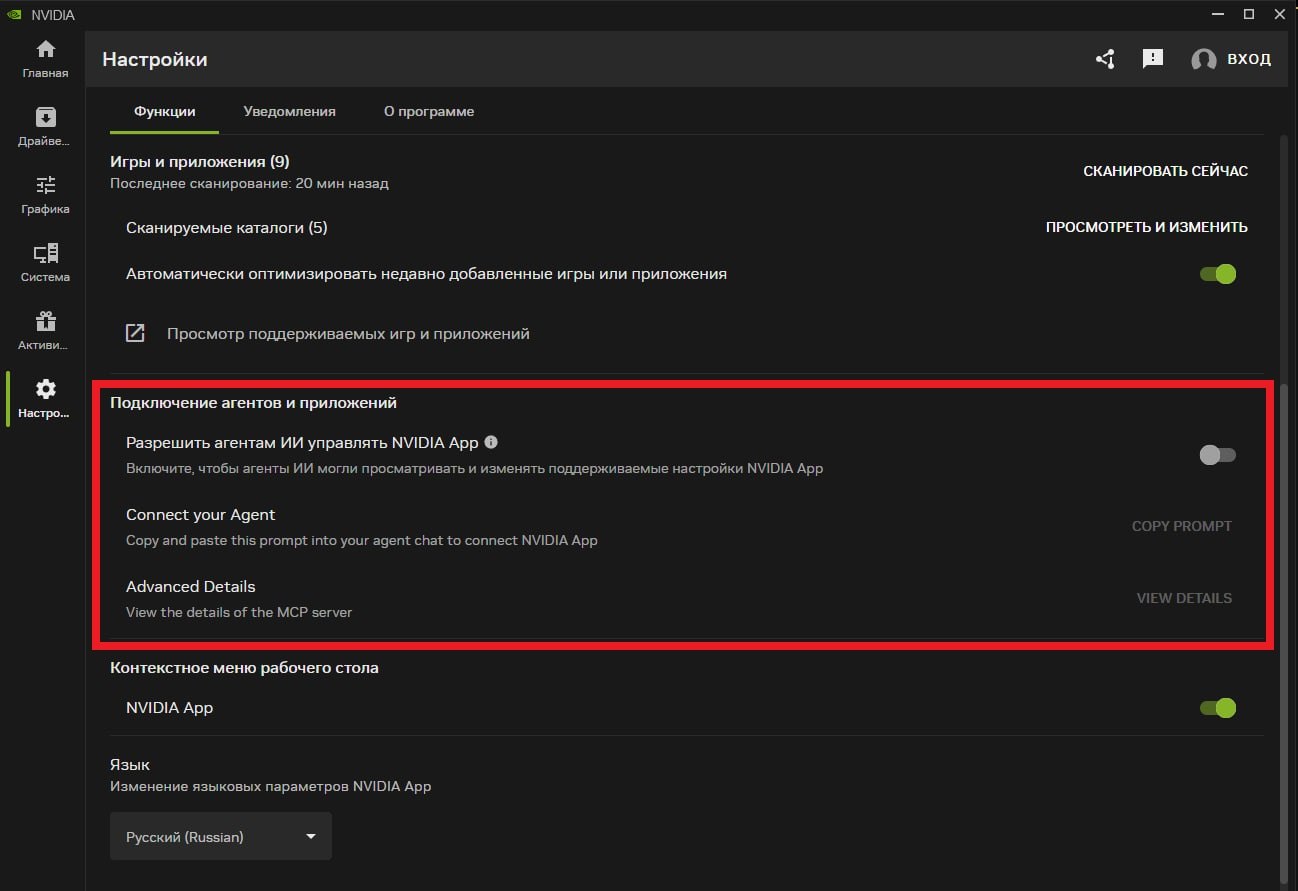
Task: Enable AI agents to control NVIDIA App
Action: (1218, 455)
